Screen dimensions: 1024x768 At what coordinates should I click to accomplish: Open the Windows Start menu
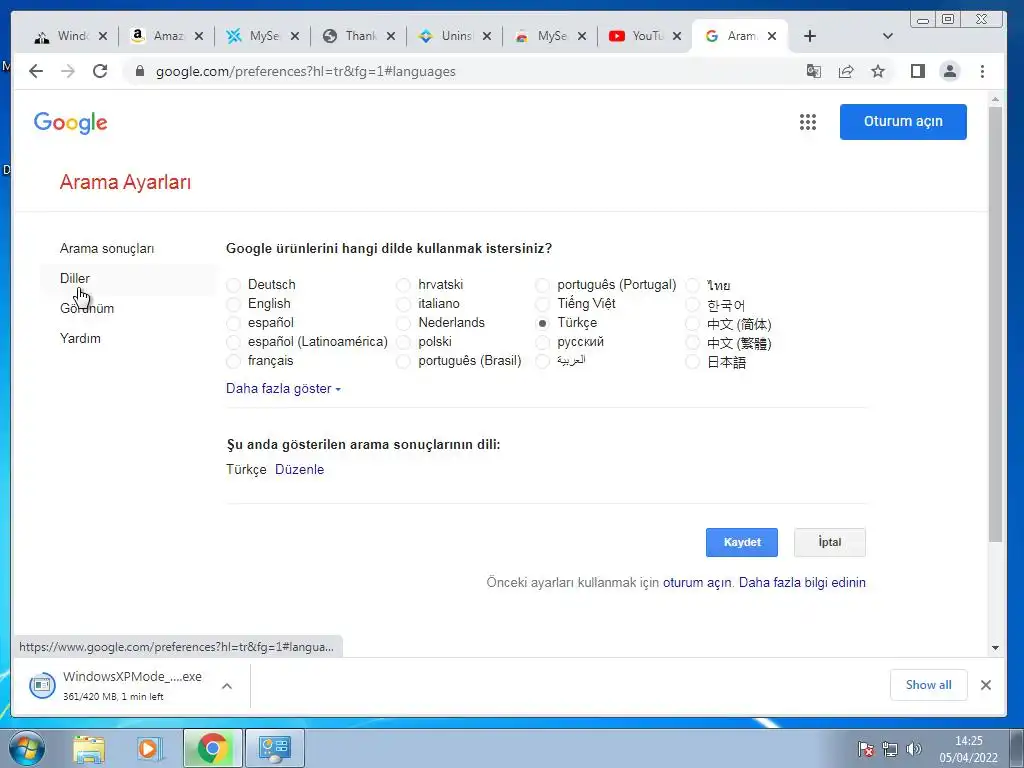[26, 748]
